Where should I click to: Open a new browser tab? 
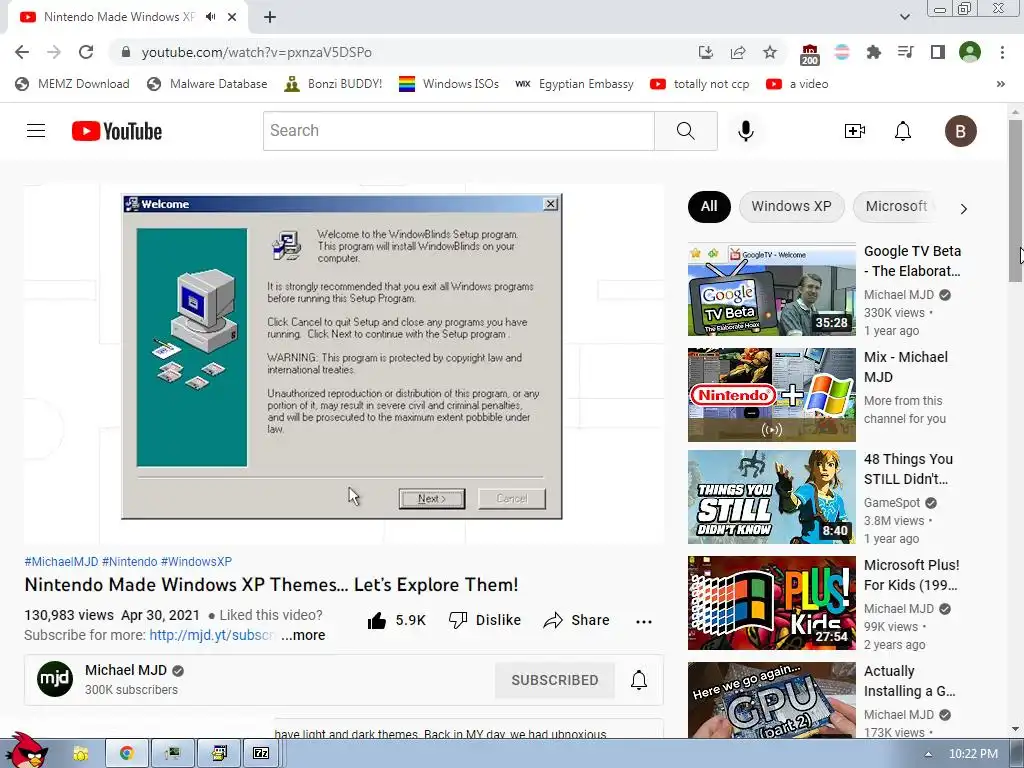pyautogui.click(x=270, y=17)
